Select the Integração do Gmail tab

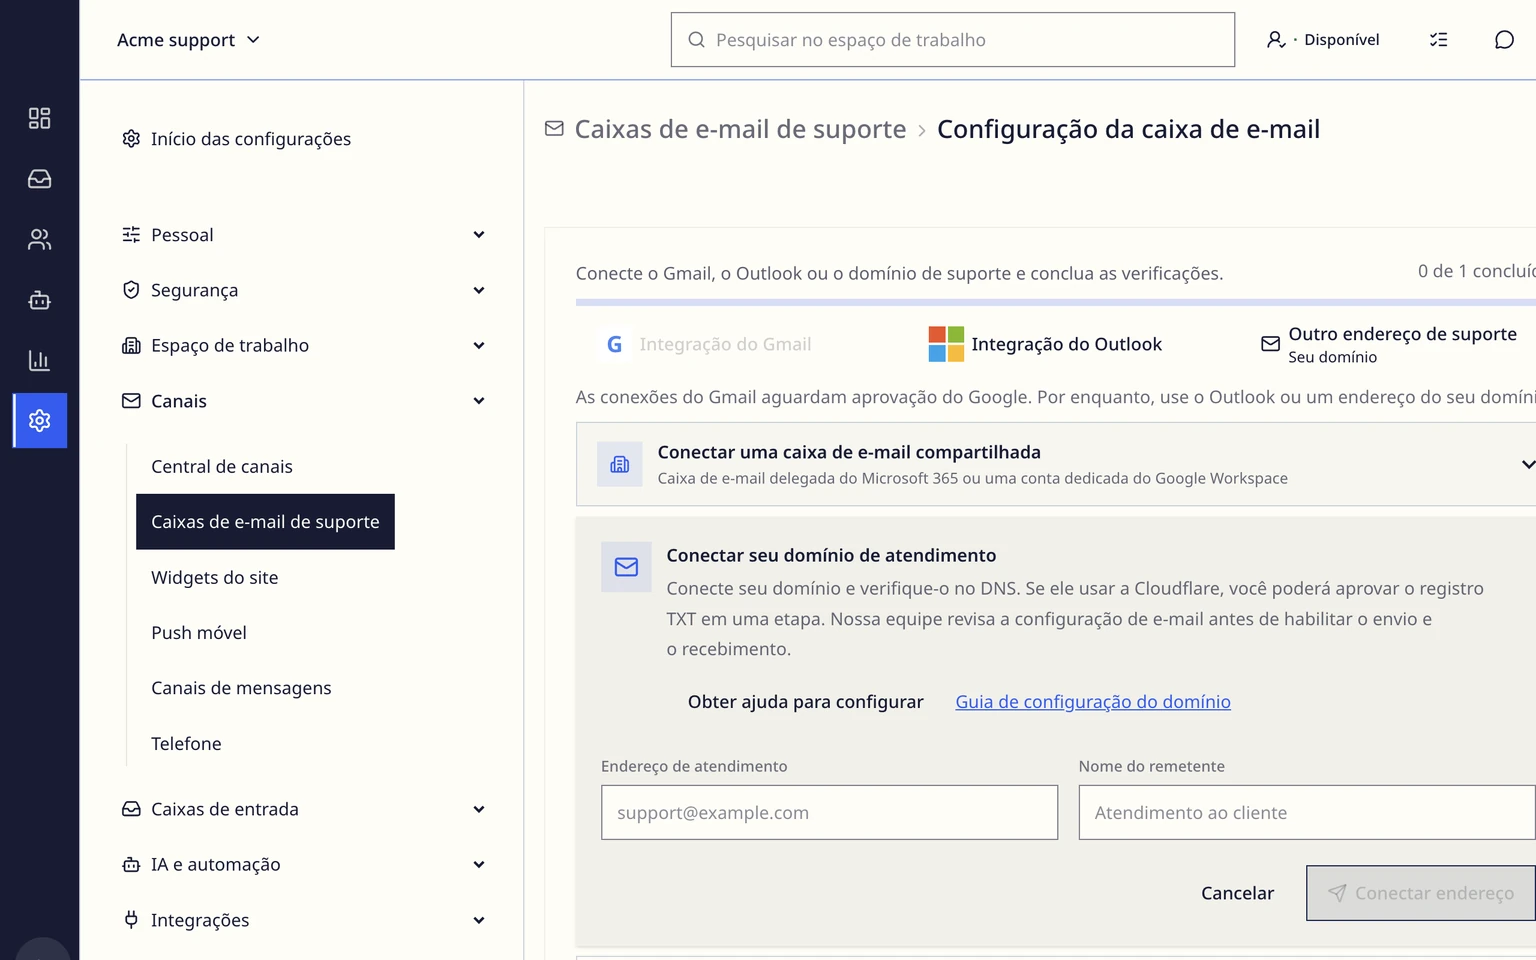[x=709, y=344]
